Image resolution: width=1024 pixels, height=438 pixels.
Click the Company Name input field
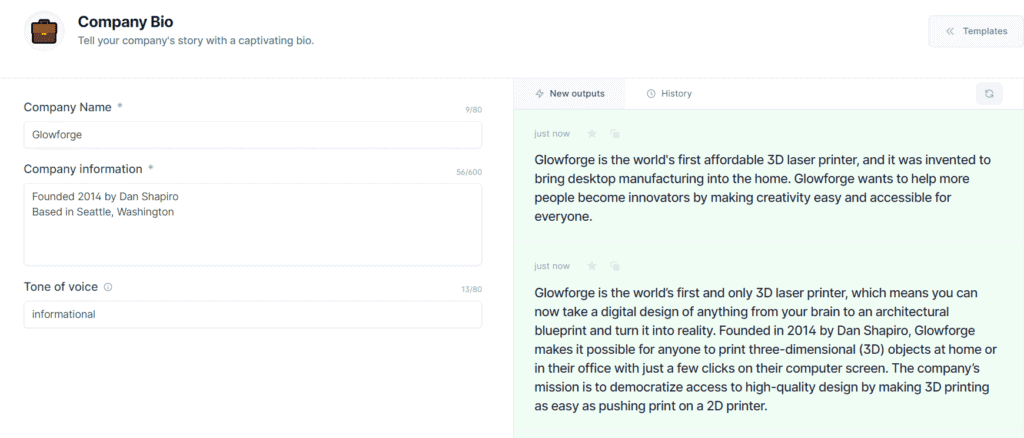point(253,135)
